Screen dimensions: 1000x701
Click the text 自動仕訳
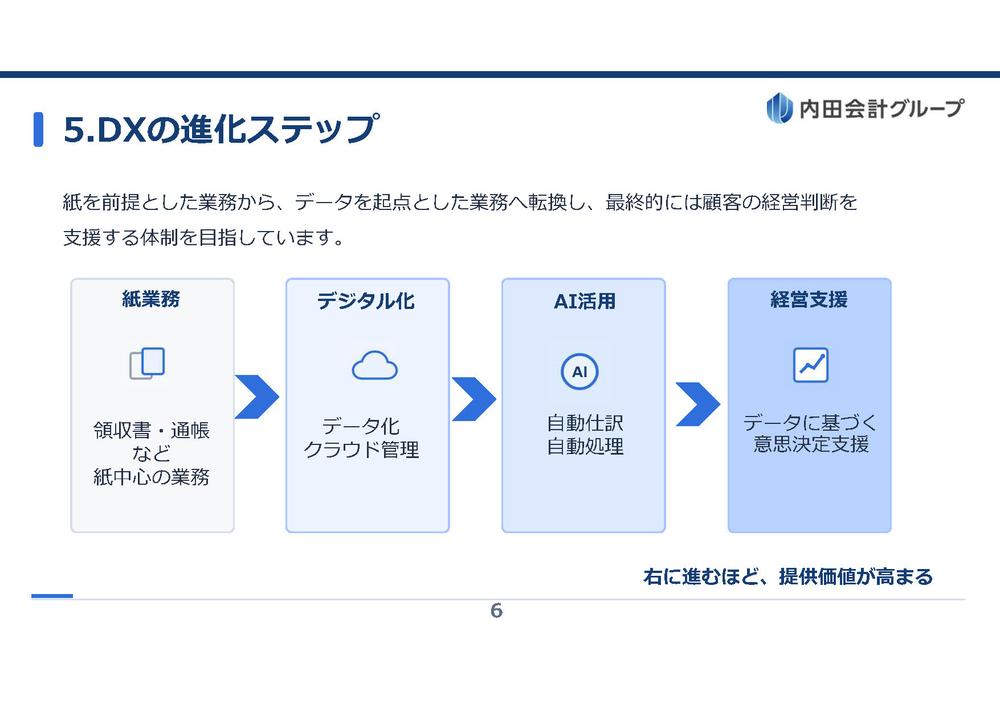click(x=585, y=422)
